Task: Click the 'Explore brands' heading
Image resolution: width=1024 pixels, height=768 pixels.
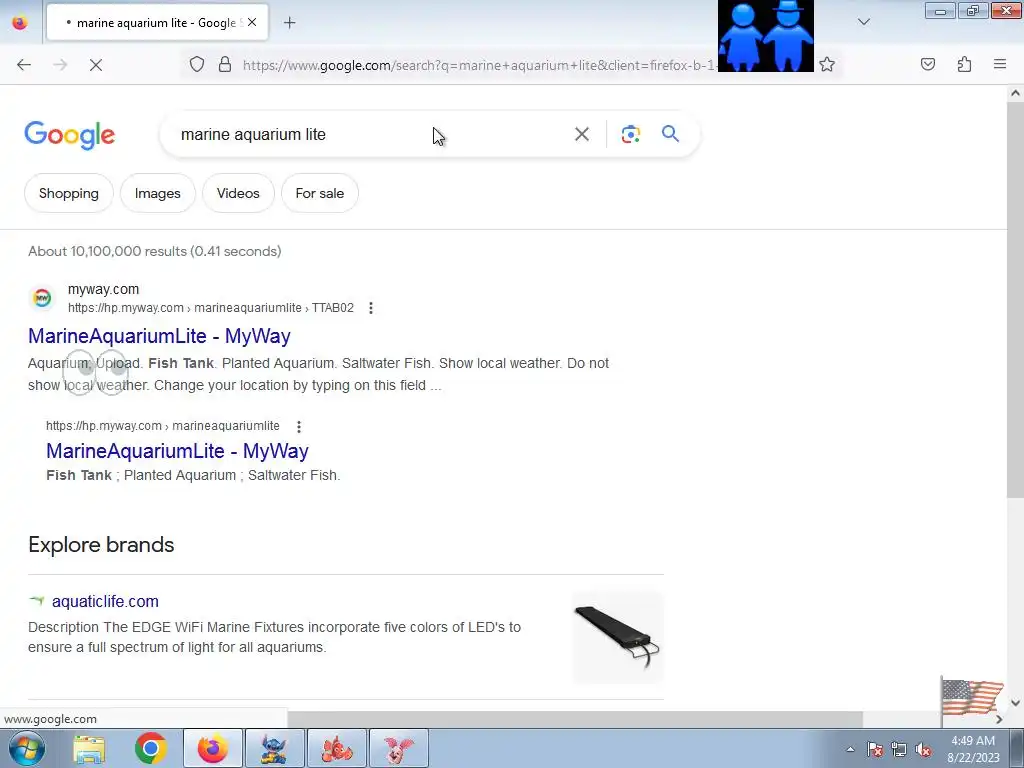Action: 101,545
